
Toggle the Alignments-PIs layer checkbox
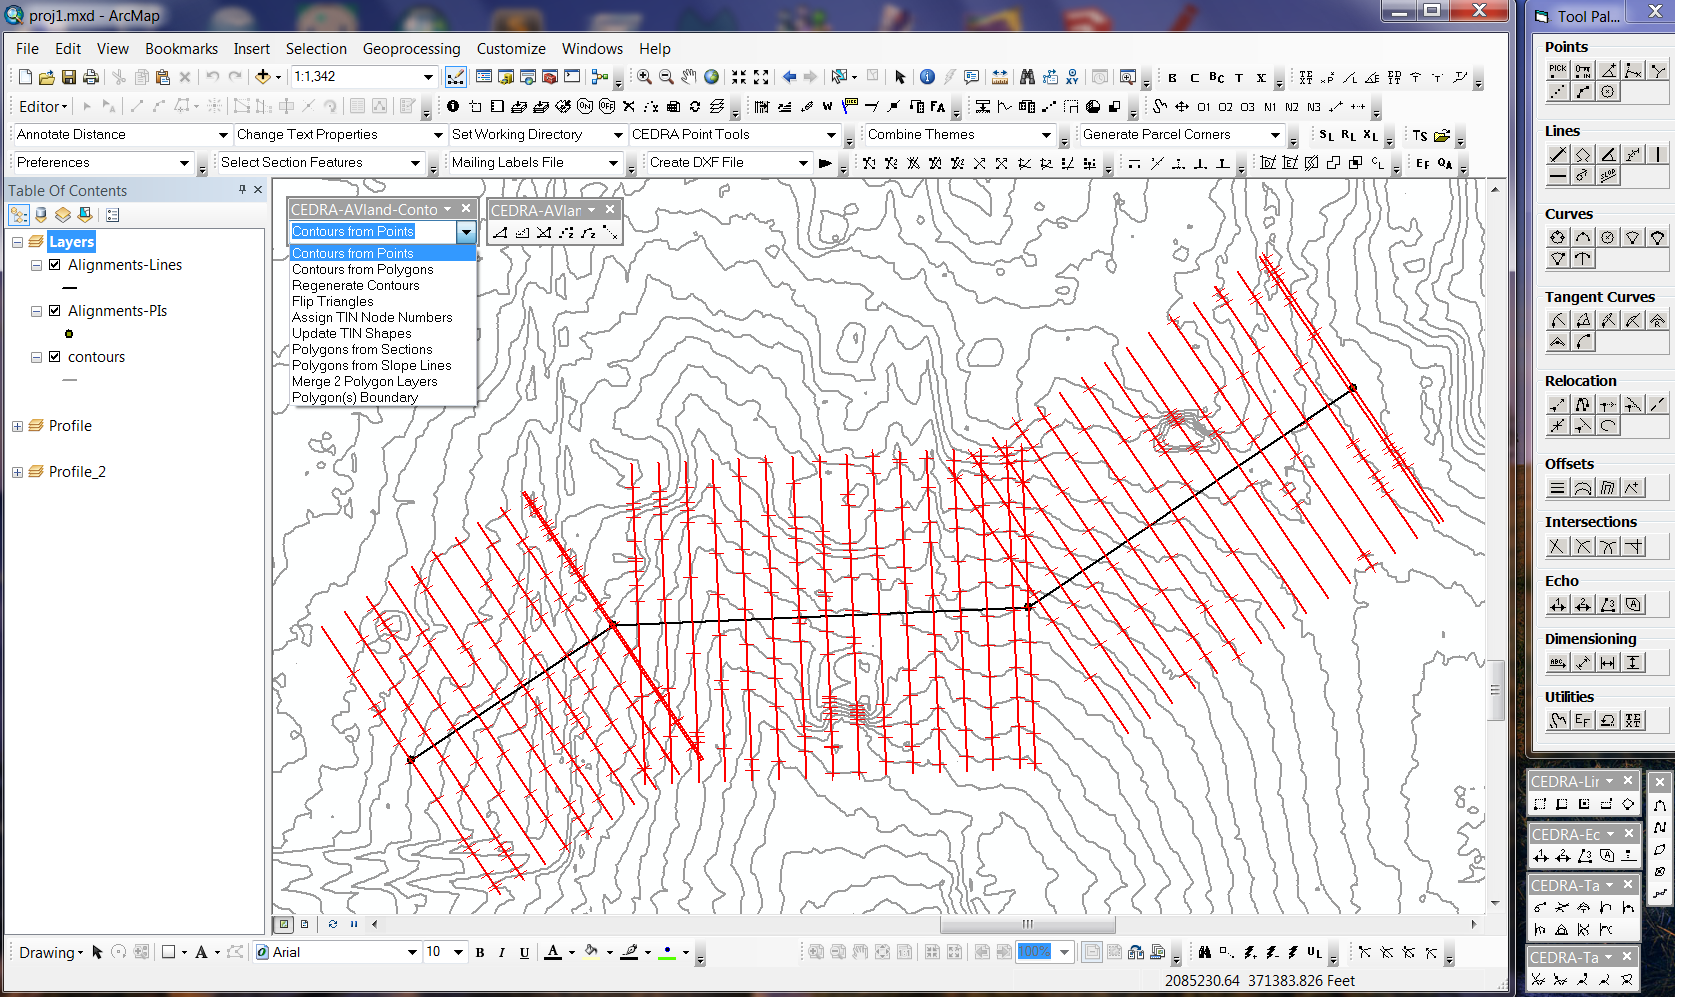pos(55,311)
